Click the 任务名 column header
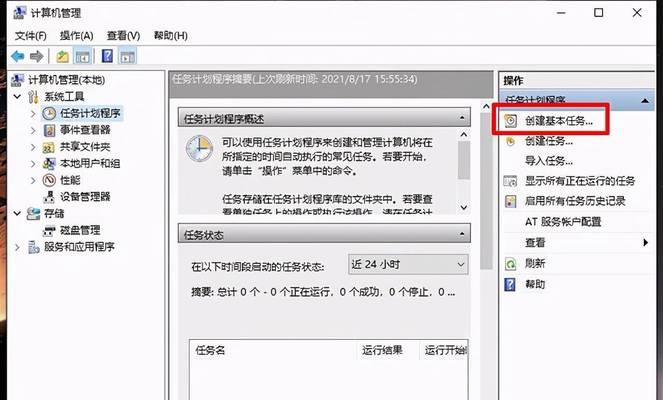 (x=210, y=351)
